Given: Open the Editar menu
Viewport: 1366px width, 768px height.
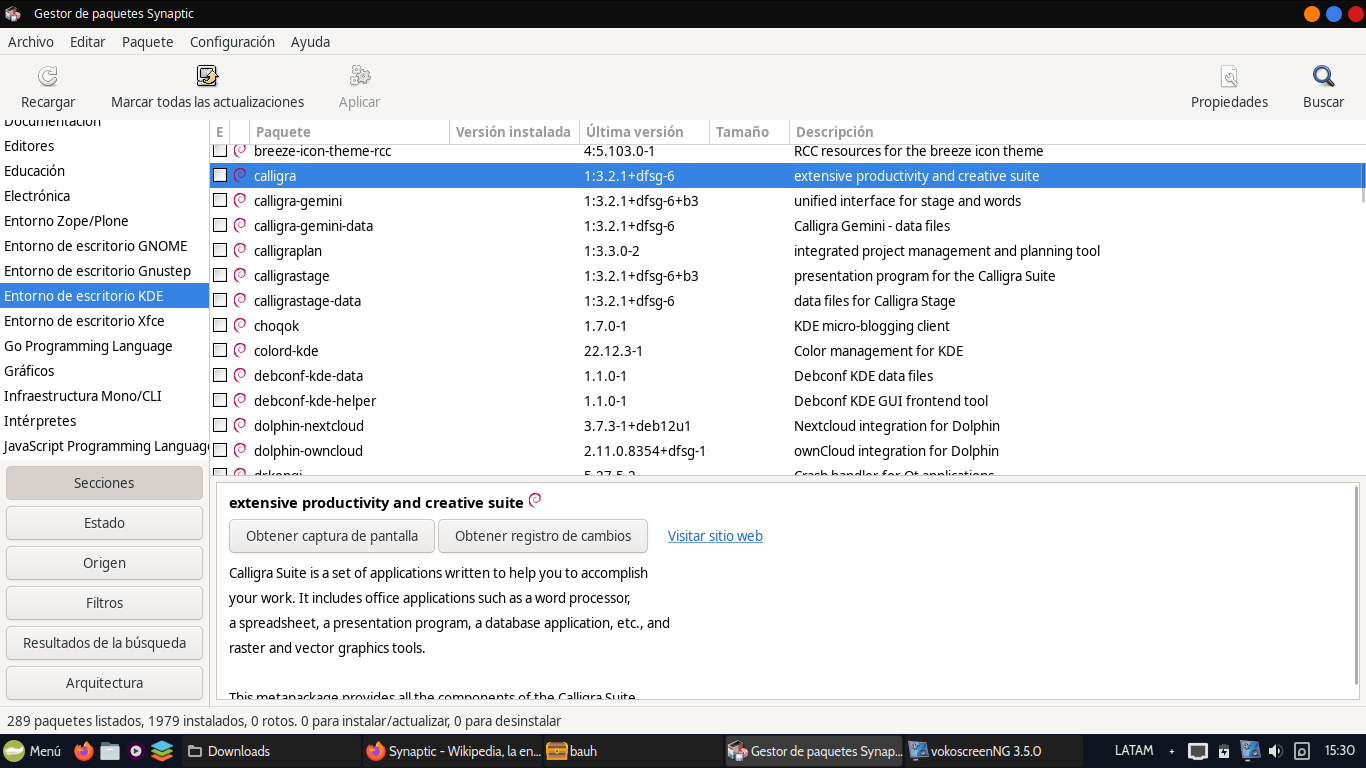Looking at the screenshot, I should click(x=88, y=42).
